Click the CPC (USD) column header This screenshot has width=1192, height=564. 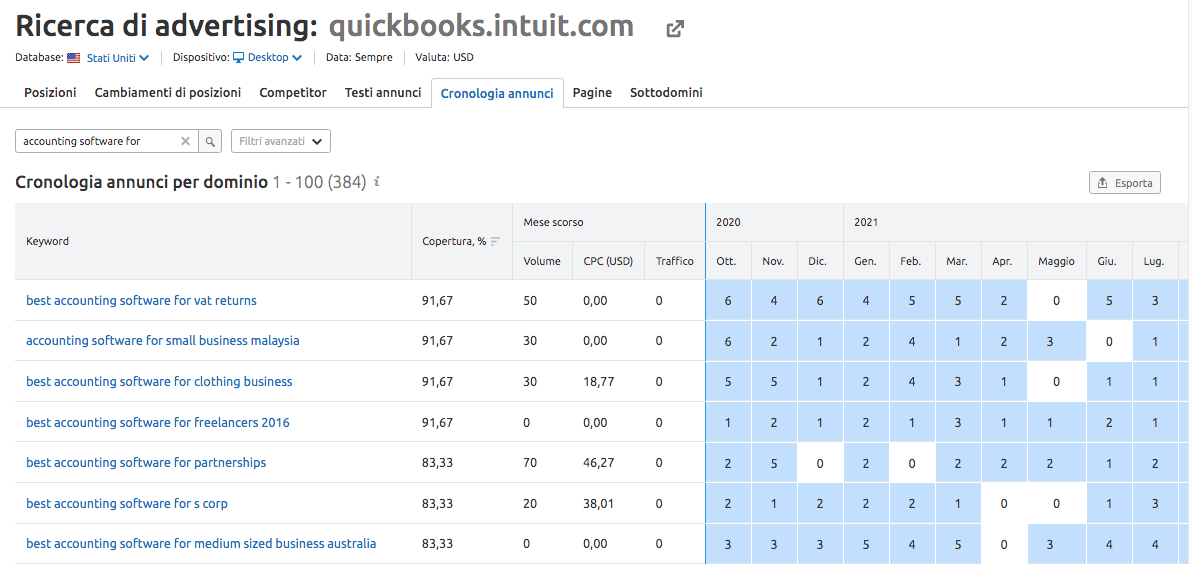[x=608, y=261]
